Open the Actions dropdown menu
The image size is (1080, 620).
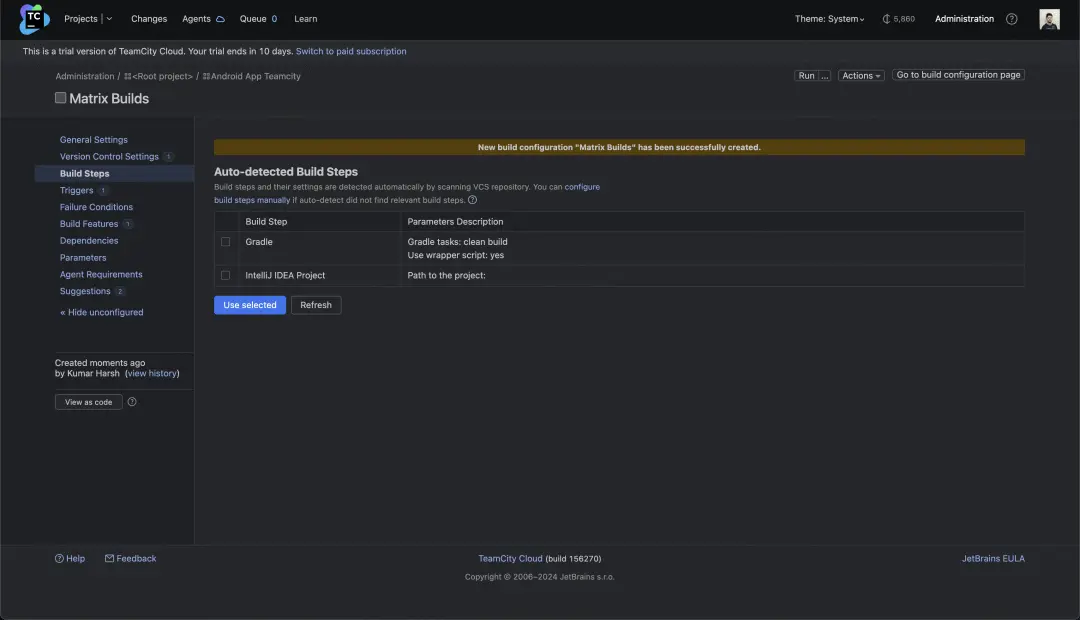(860, 75)
